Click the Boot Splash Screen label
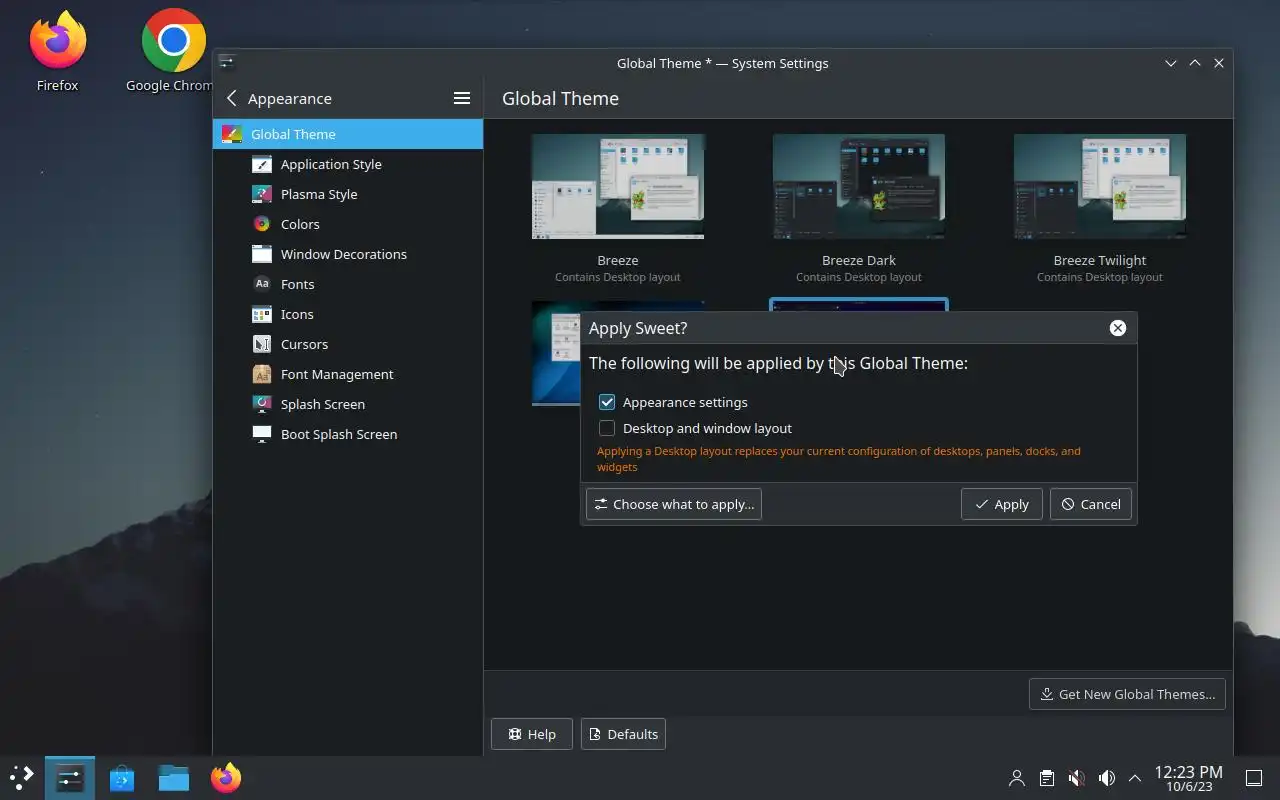 coord(339,434)
